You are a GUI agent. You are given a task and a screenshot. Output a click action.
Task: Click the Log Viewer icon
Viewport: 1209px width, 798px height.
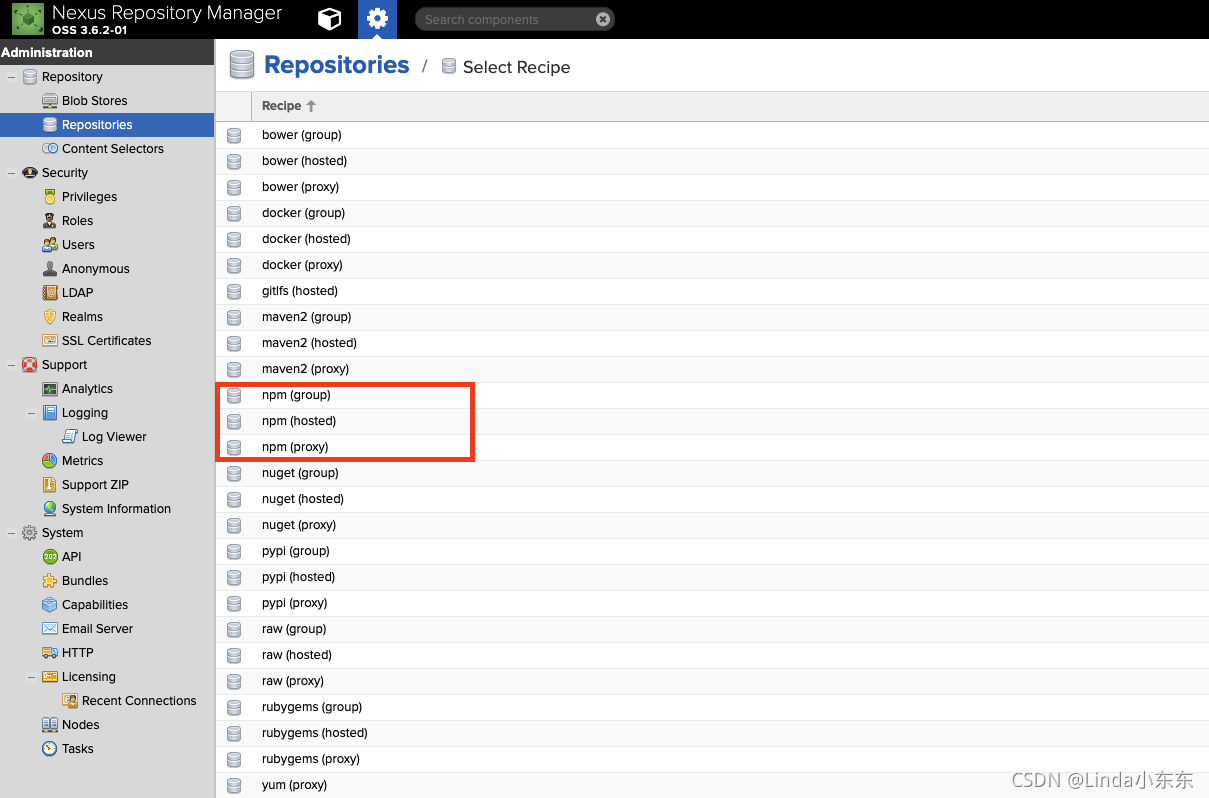pos(70,437)
